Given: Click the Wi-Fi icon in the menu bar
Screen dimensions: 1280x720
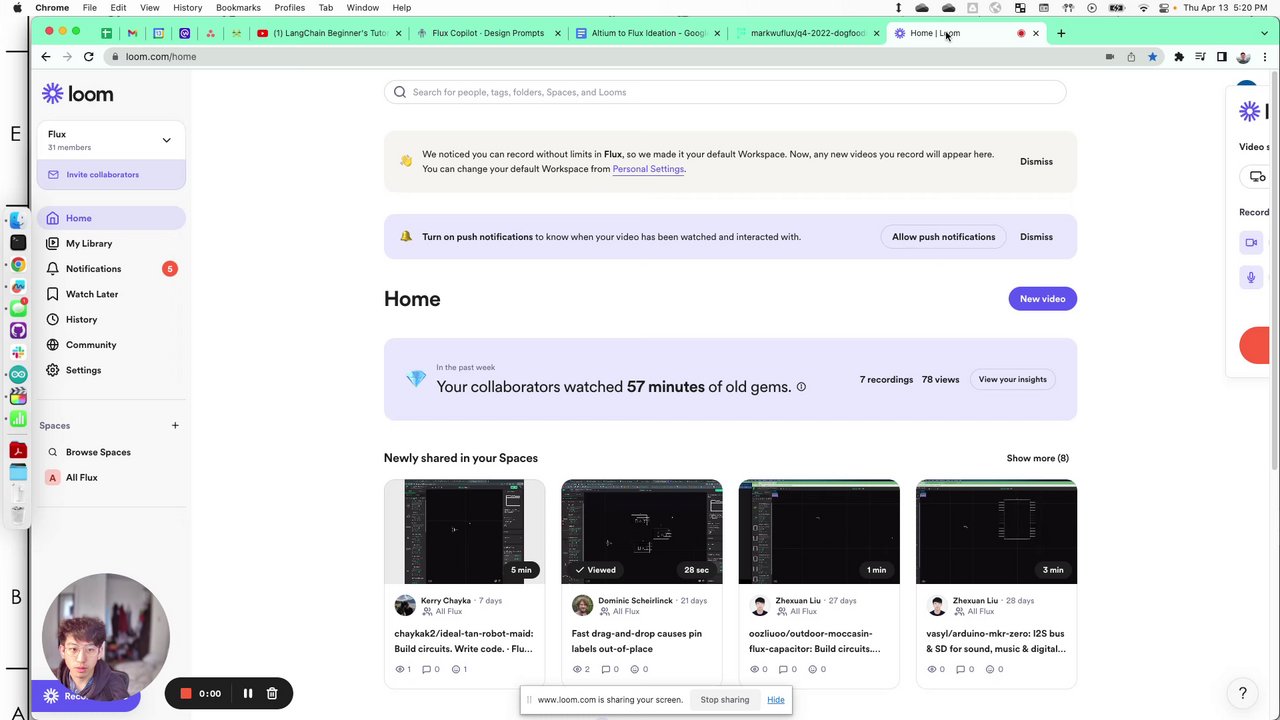Looking at the screenshot, I should point(1144,8).
